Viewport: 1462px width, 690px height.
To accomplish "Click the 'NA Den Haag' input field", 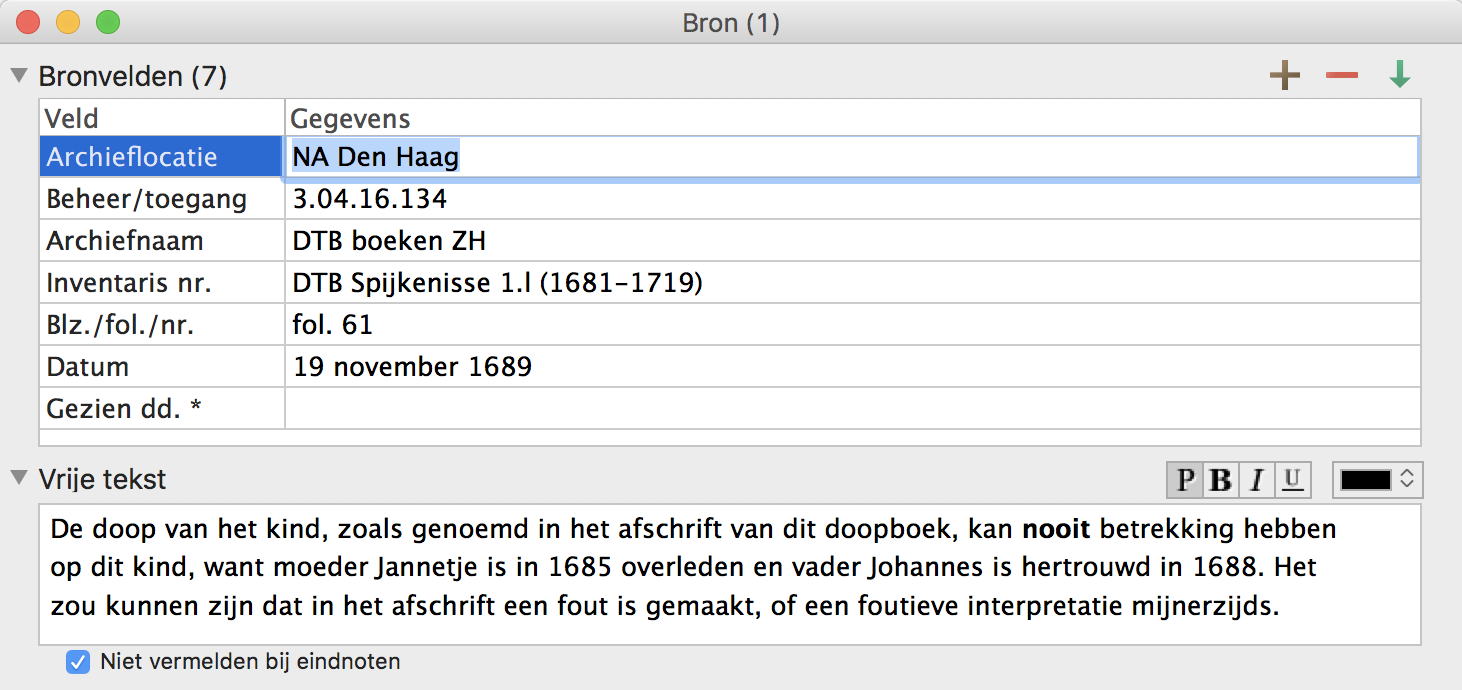I will pyautogui.click(x=852, y=157).
